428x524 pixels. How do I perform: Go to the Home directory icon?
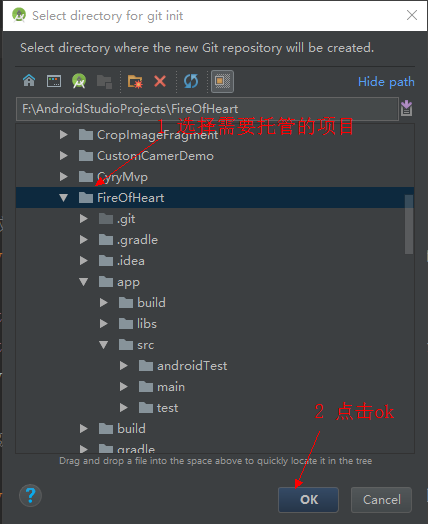pos(29,81)
